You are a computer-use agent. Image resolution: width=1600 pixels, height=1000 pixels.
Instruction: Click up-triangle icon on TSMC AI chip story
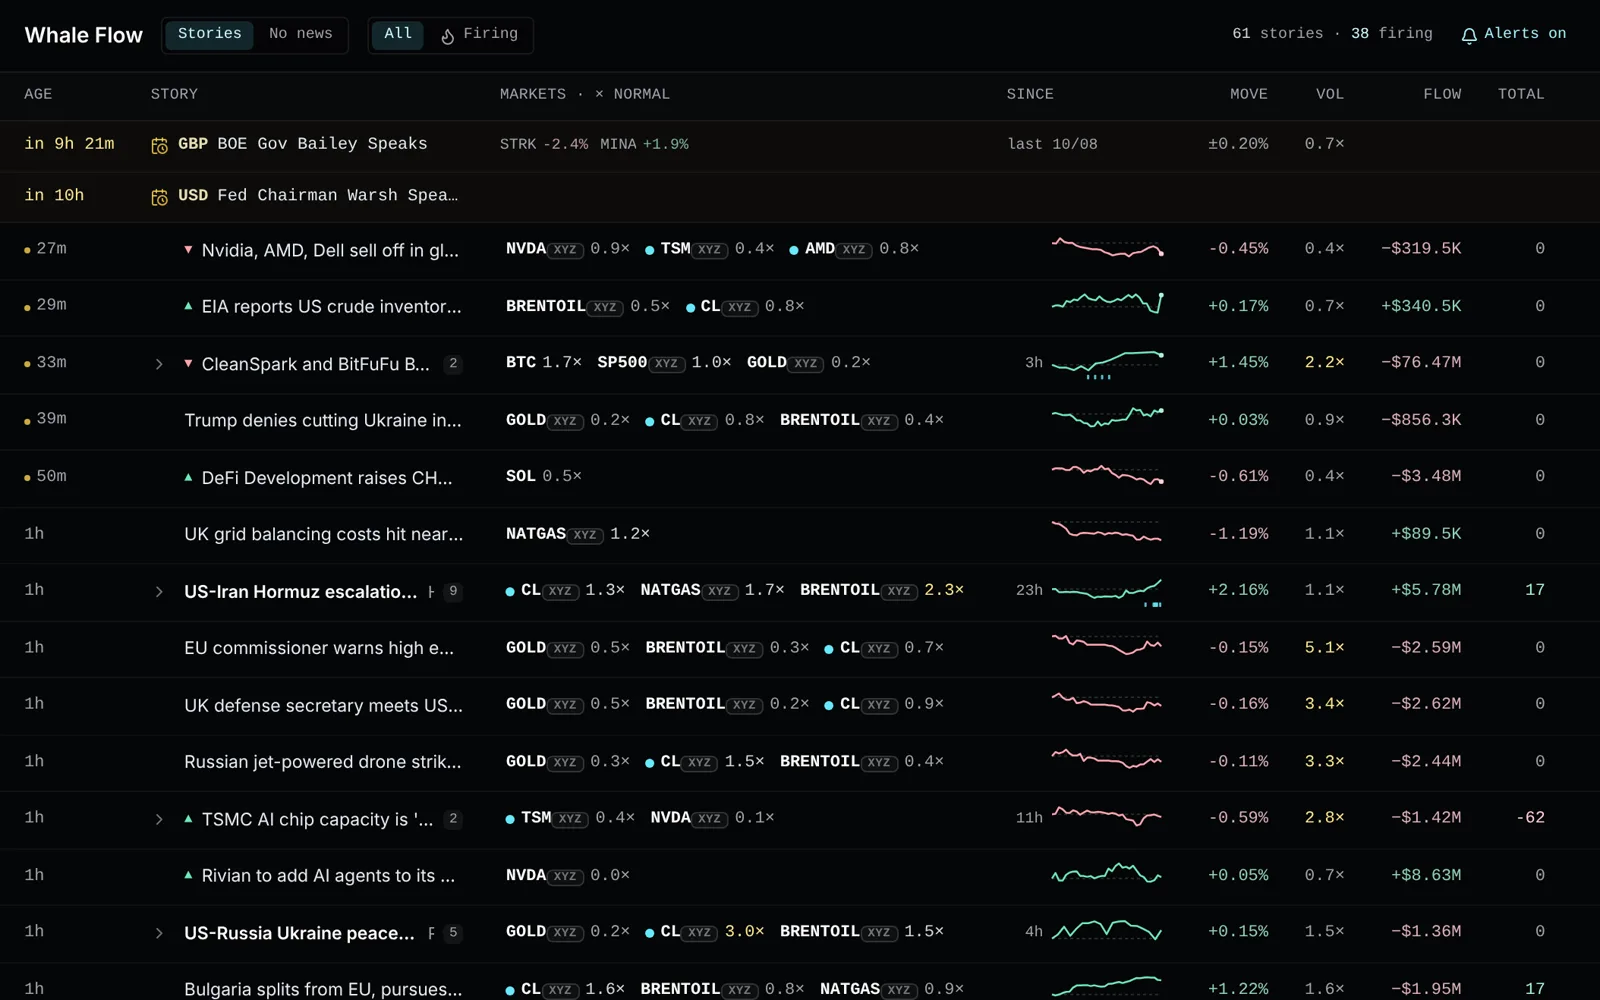click(188, 818)
